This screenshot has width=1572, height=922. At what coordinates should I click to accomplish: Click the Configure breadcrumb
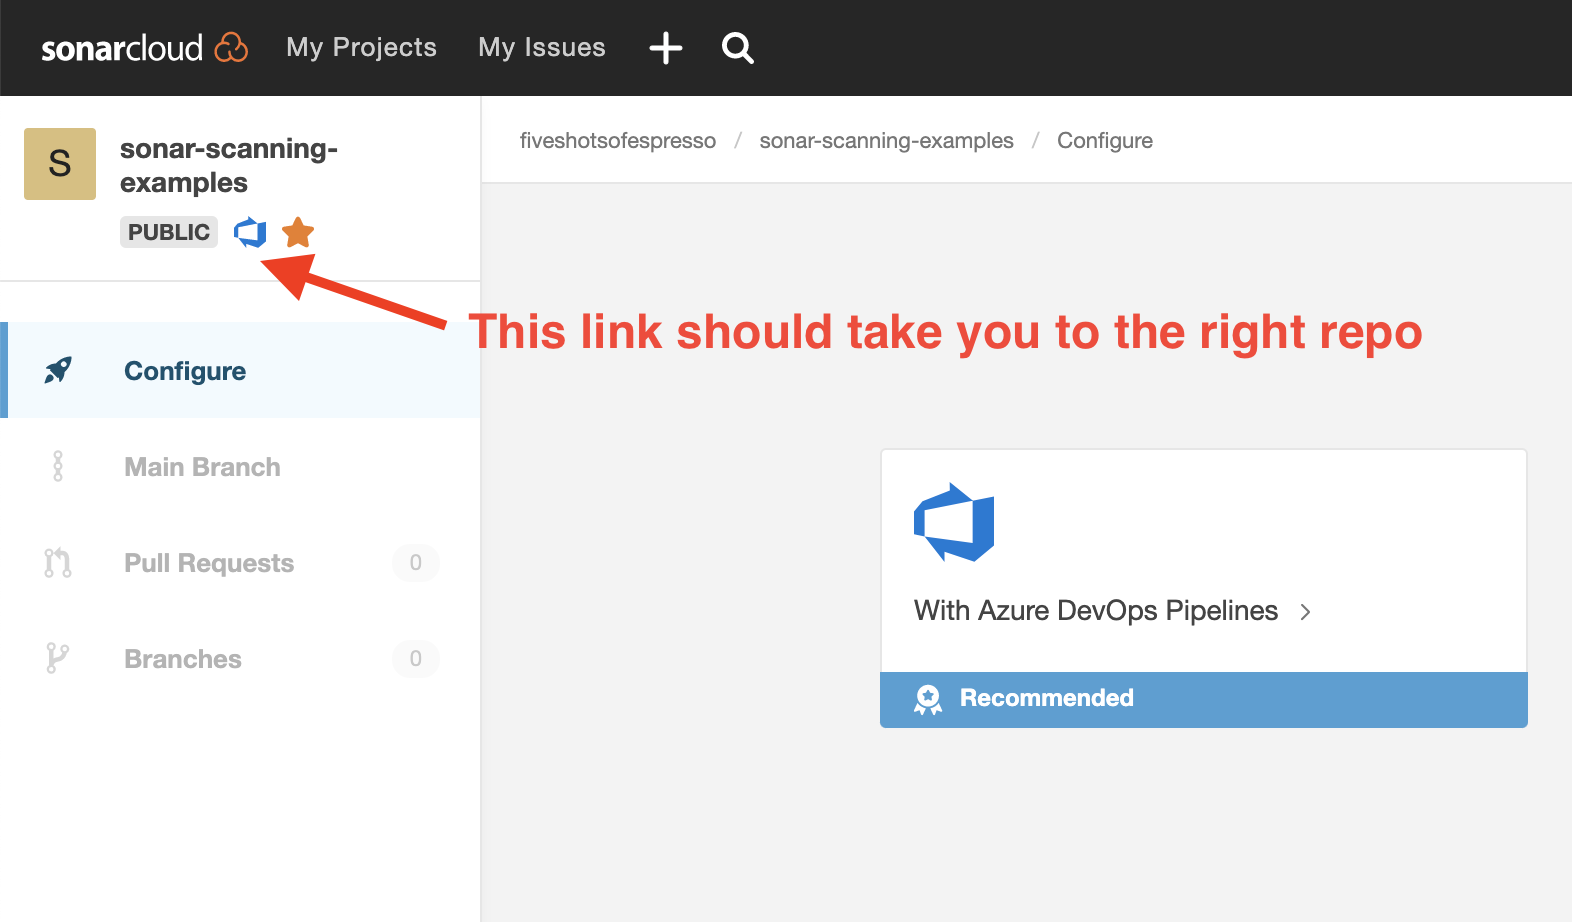tap(1105, 141)
